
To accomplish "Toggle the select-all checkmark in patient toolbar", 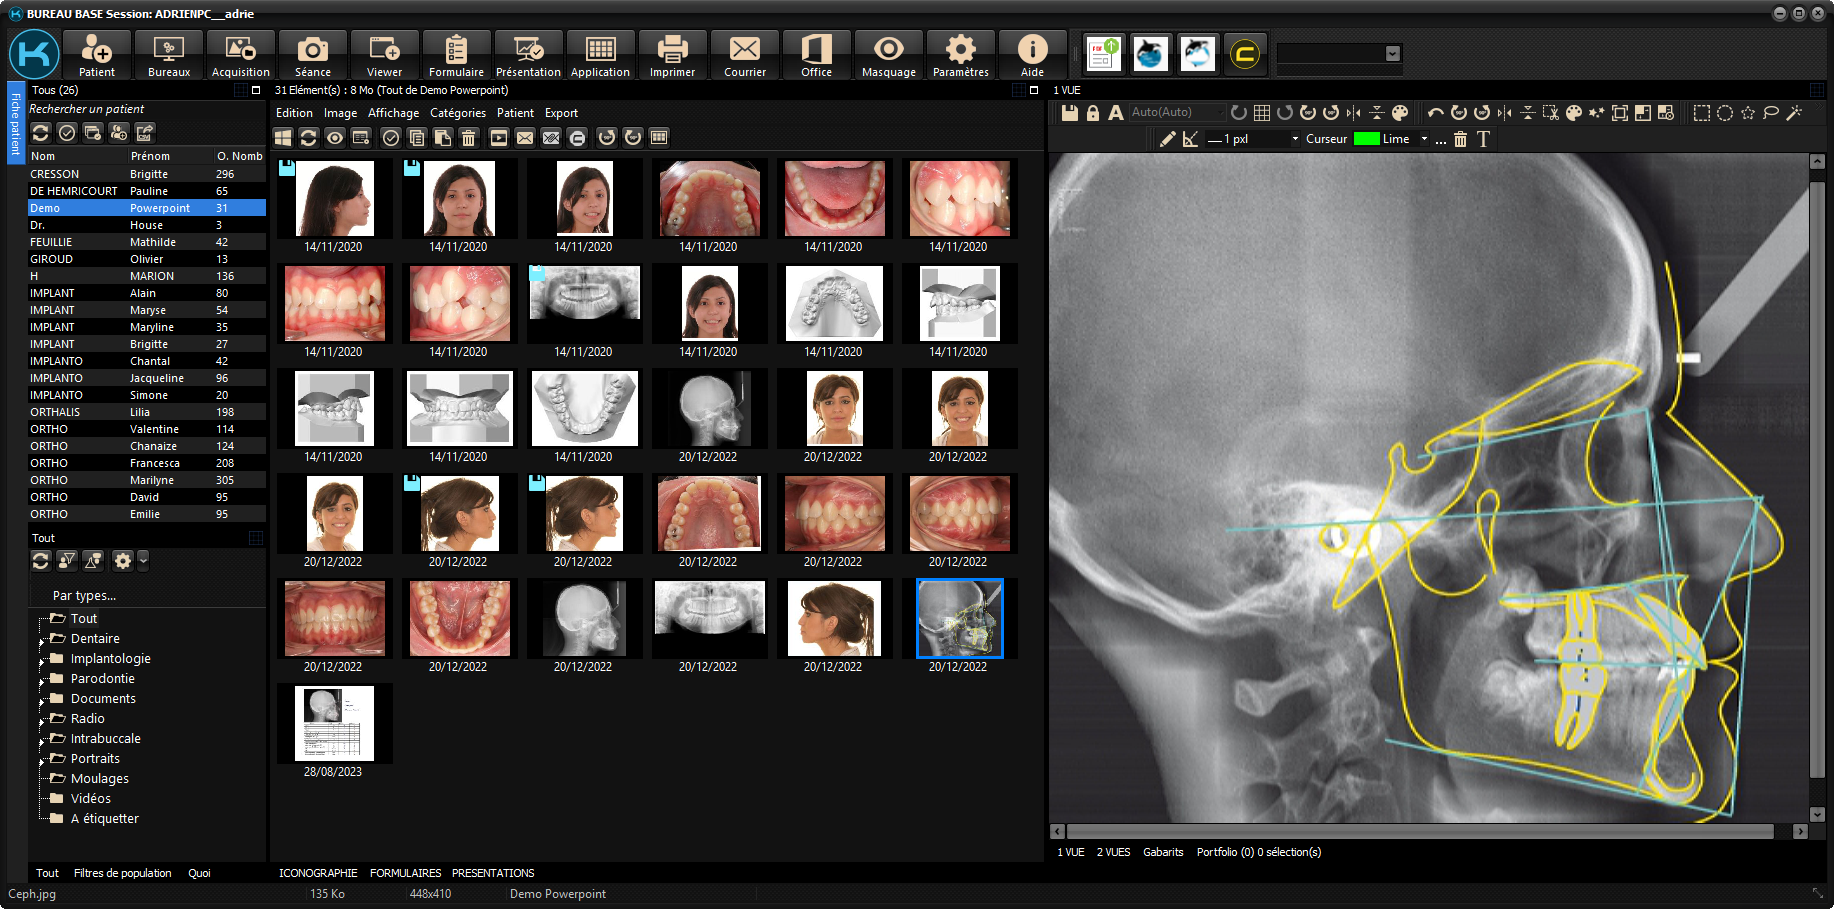I will pyautogui.click(x=67, y=133).
